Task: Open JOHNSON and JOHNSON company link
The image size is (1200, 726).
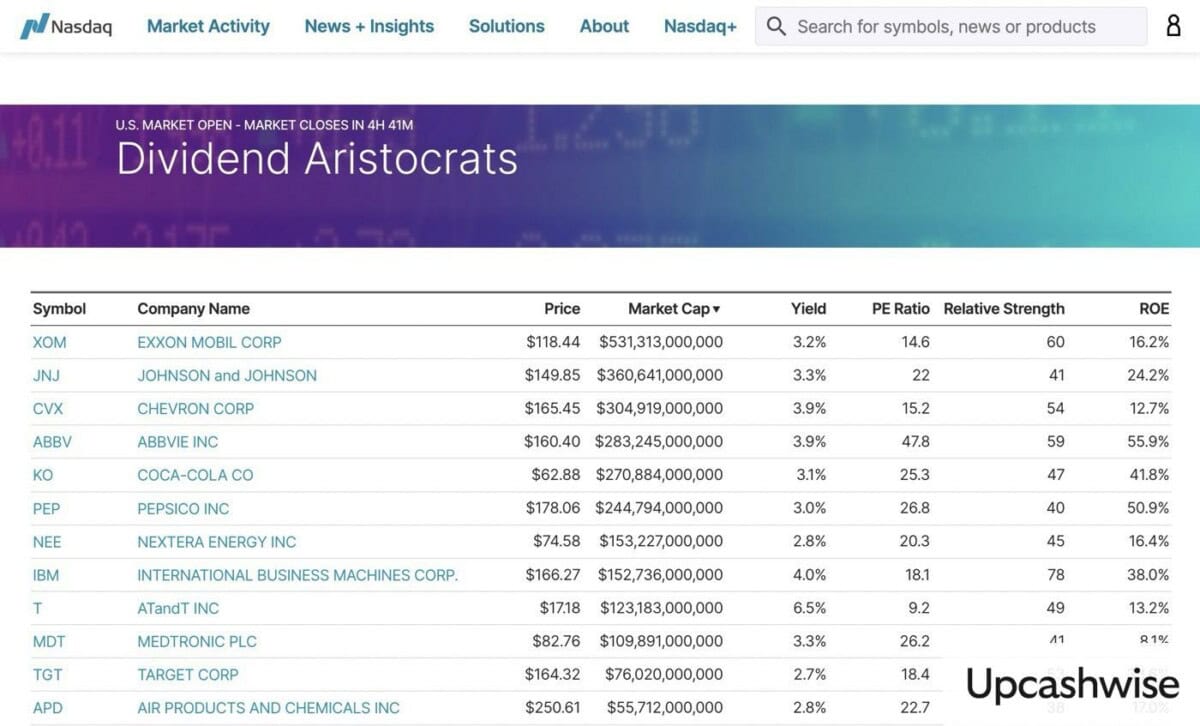Action: point(227,375)
